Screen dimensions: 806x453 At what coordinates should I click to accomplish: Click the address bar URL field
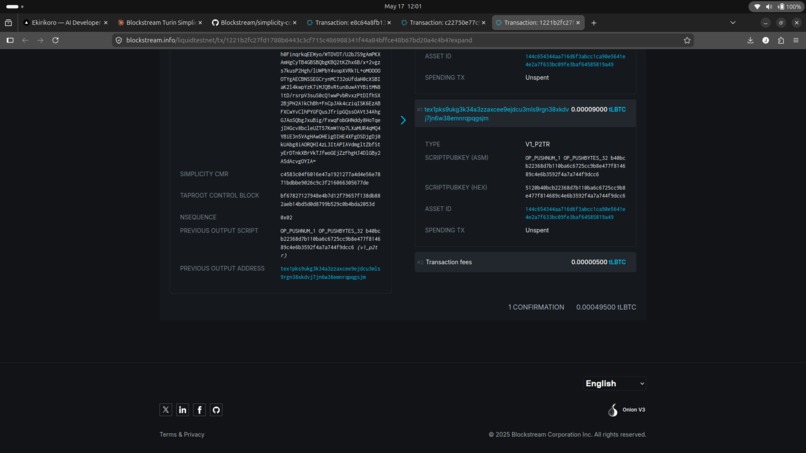pos(401,40)
